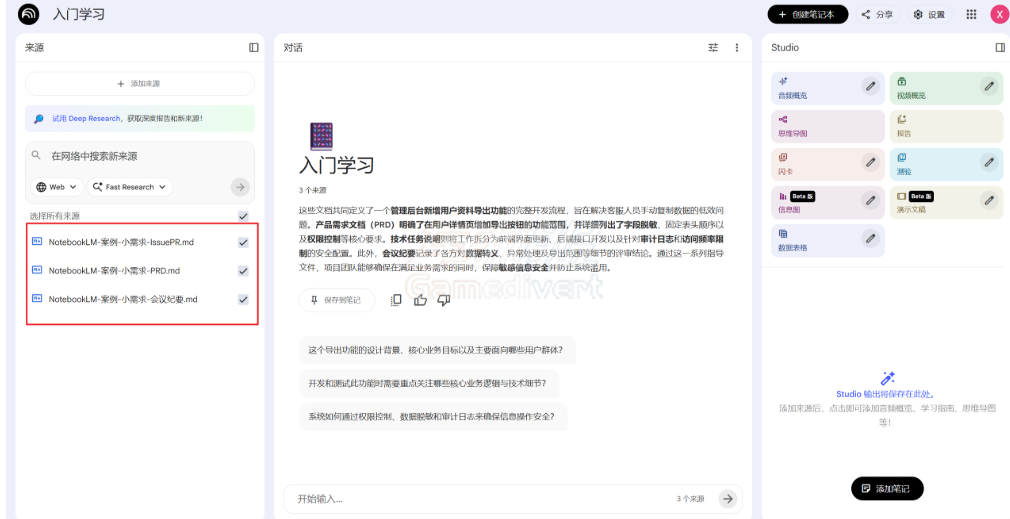The width and height of the screenshot is (1010, 519).
Task: Create 闪卡 flashcards
Action: tap(828, 164)
